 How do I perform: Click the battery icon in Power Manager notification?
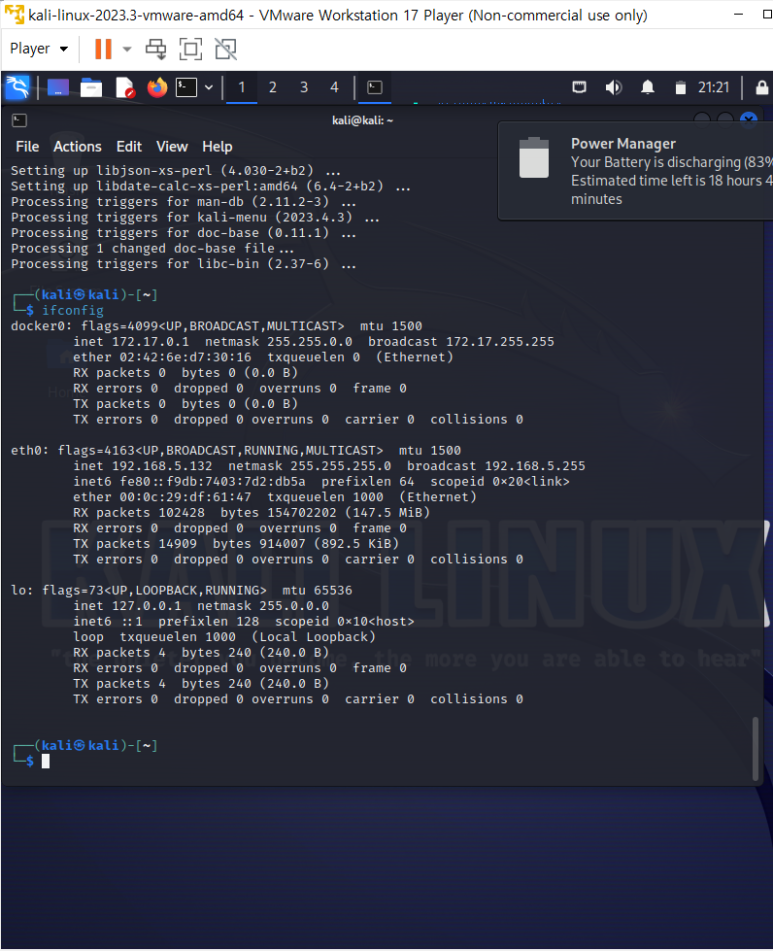(x=534, y=158)
